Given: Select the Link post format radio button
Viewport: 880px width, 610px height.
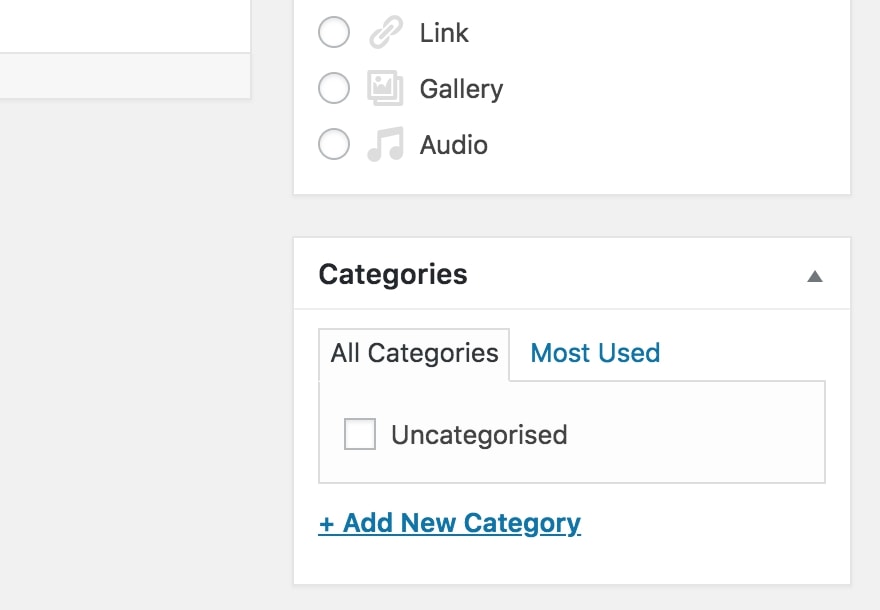Looking at the screenshot, I should pos(334,32).
